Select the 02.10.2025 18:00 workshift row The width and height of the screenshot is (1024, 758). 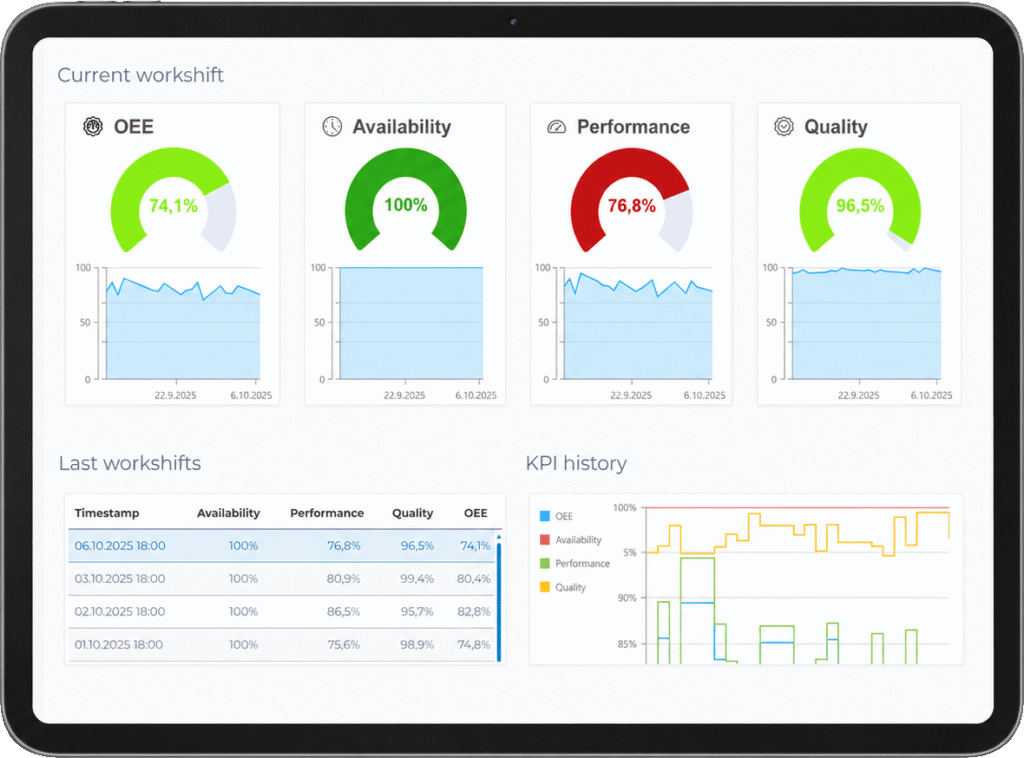[281, 612]
